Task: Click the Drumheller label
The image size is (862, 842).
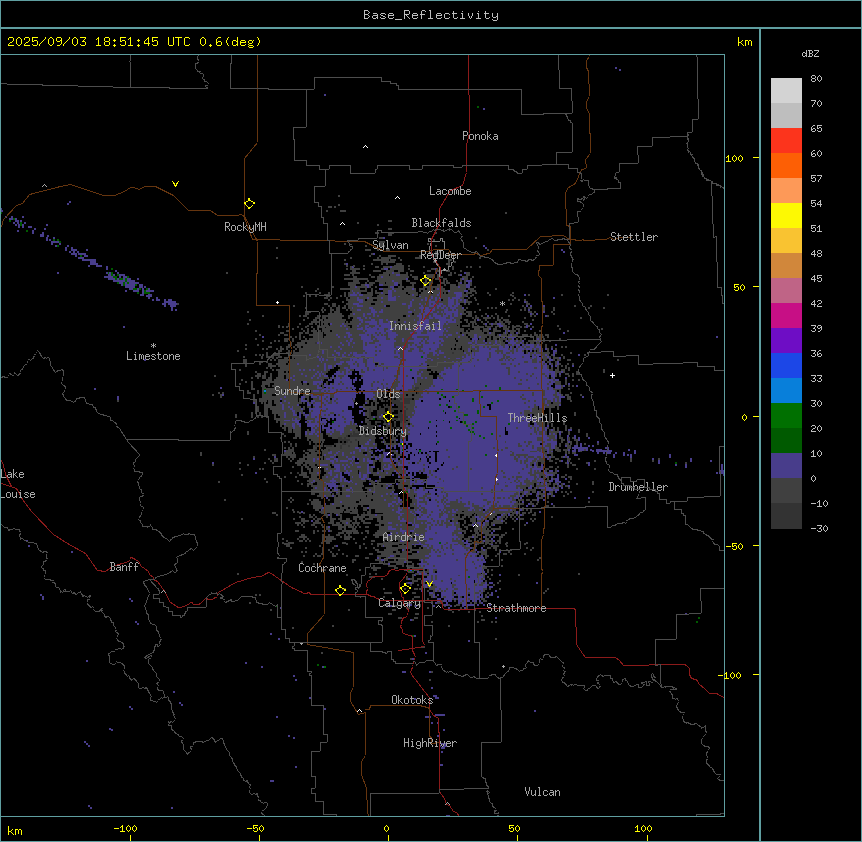Action: coord(638,487)
